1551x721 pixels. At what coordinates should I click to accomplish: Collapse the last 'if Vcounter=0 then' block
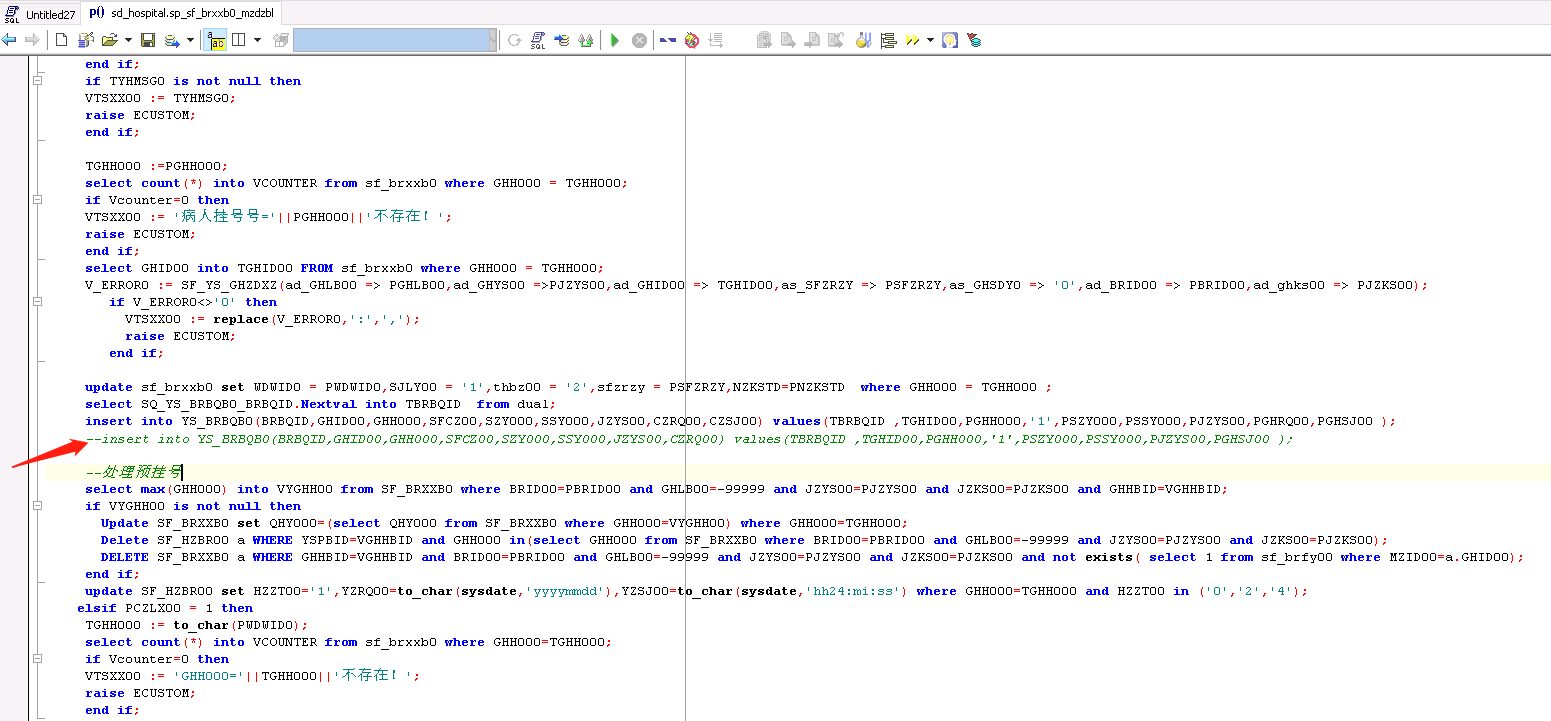(x=38, y=659)
